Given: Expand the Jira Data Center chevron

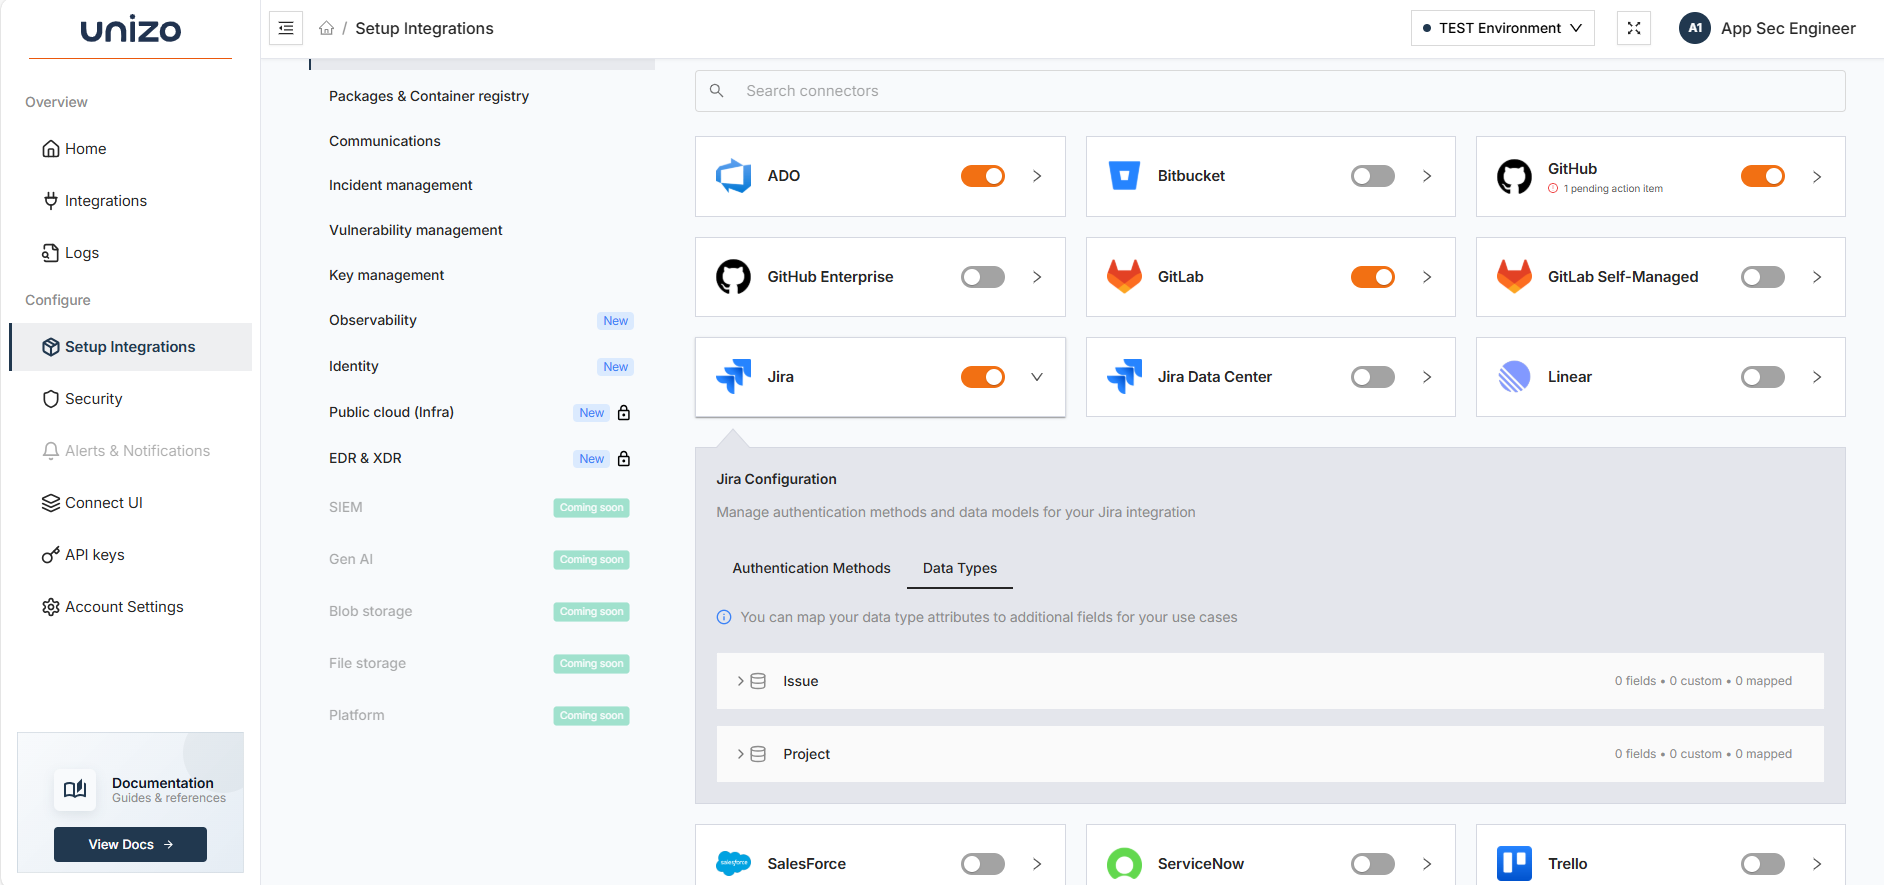Looking at the screenshot, I should coord(1427,377).
